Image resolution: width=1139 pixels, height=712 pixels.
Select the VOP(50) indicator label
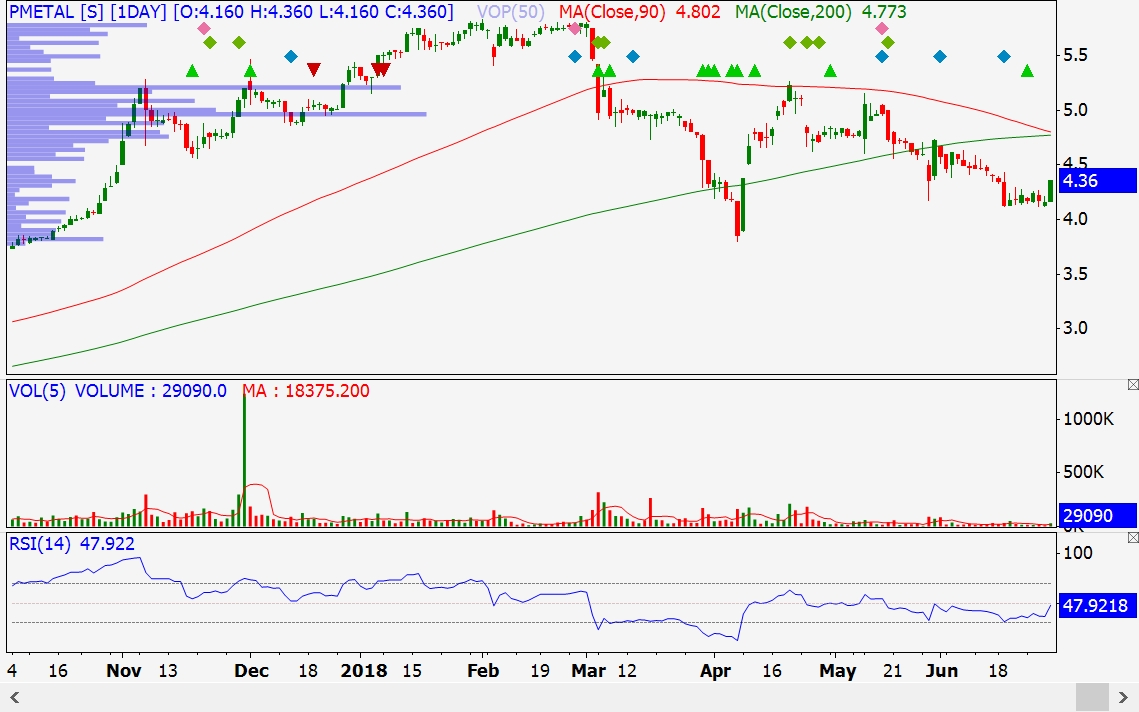tap(512, 12)
